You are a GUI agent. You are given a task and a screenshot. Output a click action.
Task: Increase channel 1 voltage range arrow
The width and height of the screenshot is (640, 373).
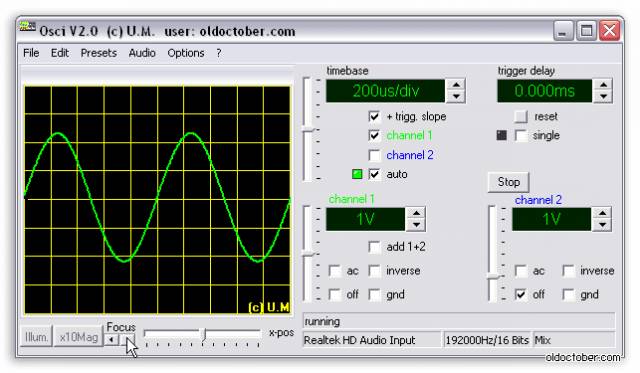click(416, 213)
